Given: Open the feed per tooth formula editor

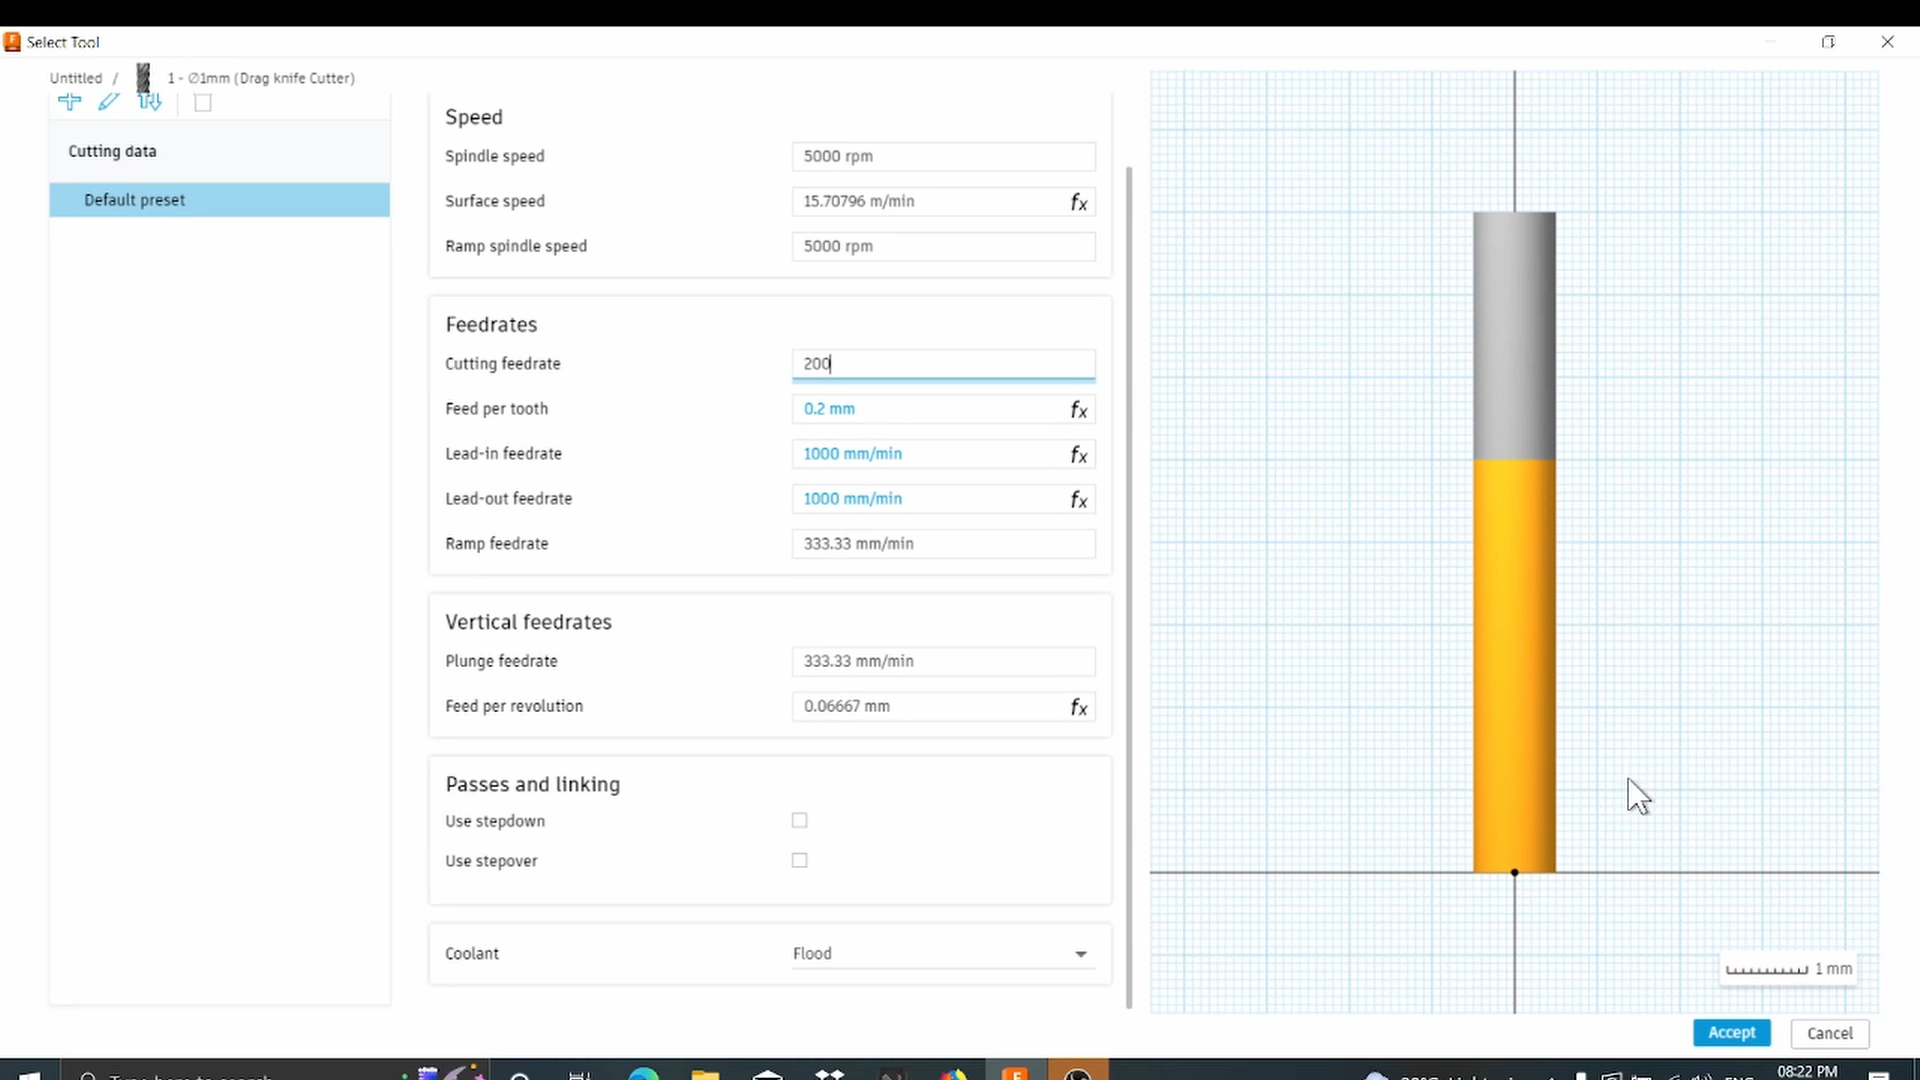Looking at the screenshot, I should (x=1080, y=409).
